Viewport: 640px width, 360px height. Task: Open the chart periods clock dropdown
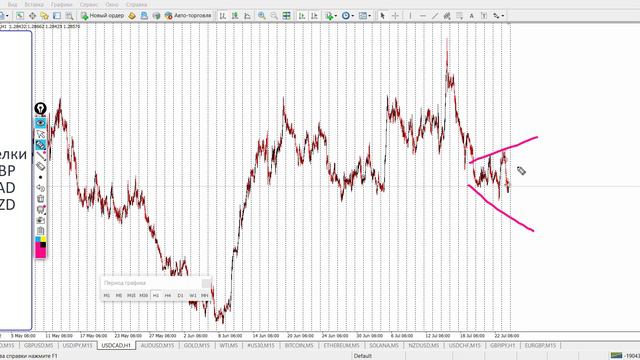[348, 16]
